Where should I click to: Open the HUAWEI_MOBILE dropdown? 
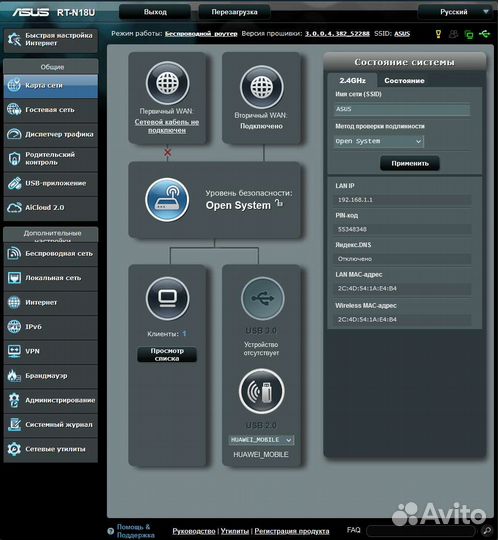261,440
